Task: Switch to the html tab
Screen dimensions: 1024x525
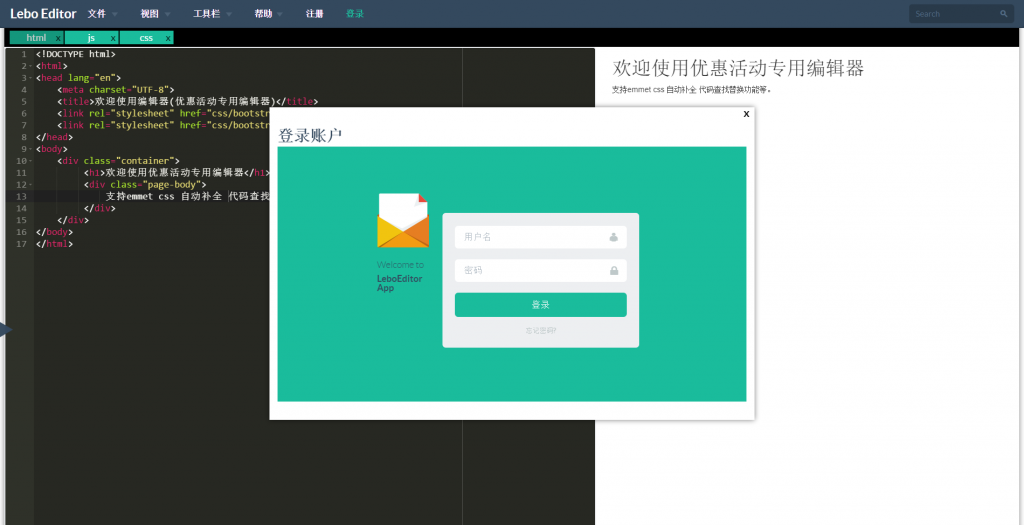Action: click(36, 38)
